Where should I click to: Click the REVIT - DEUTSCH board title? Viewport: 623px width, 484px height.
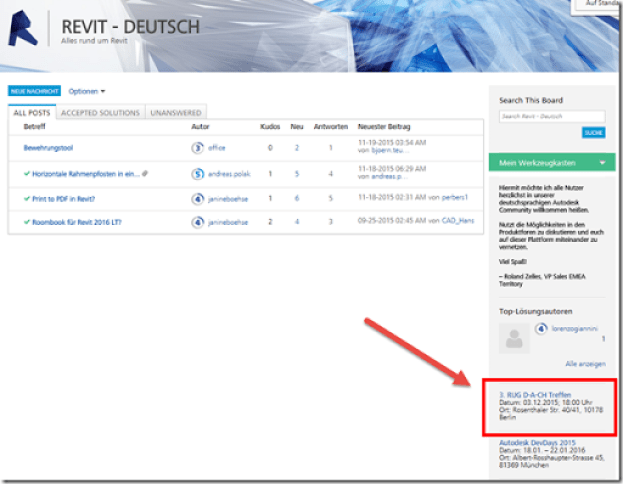(x=130, y=27)
